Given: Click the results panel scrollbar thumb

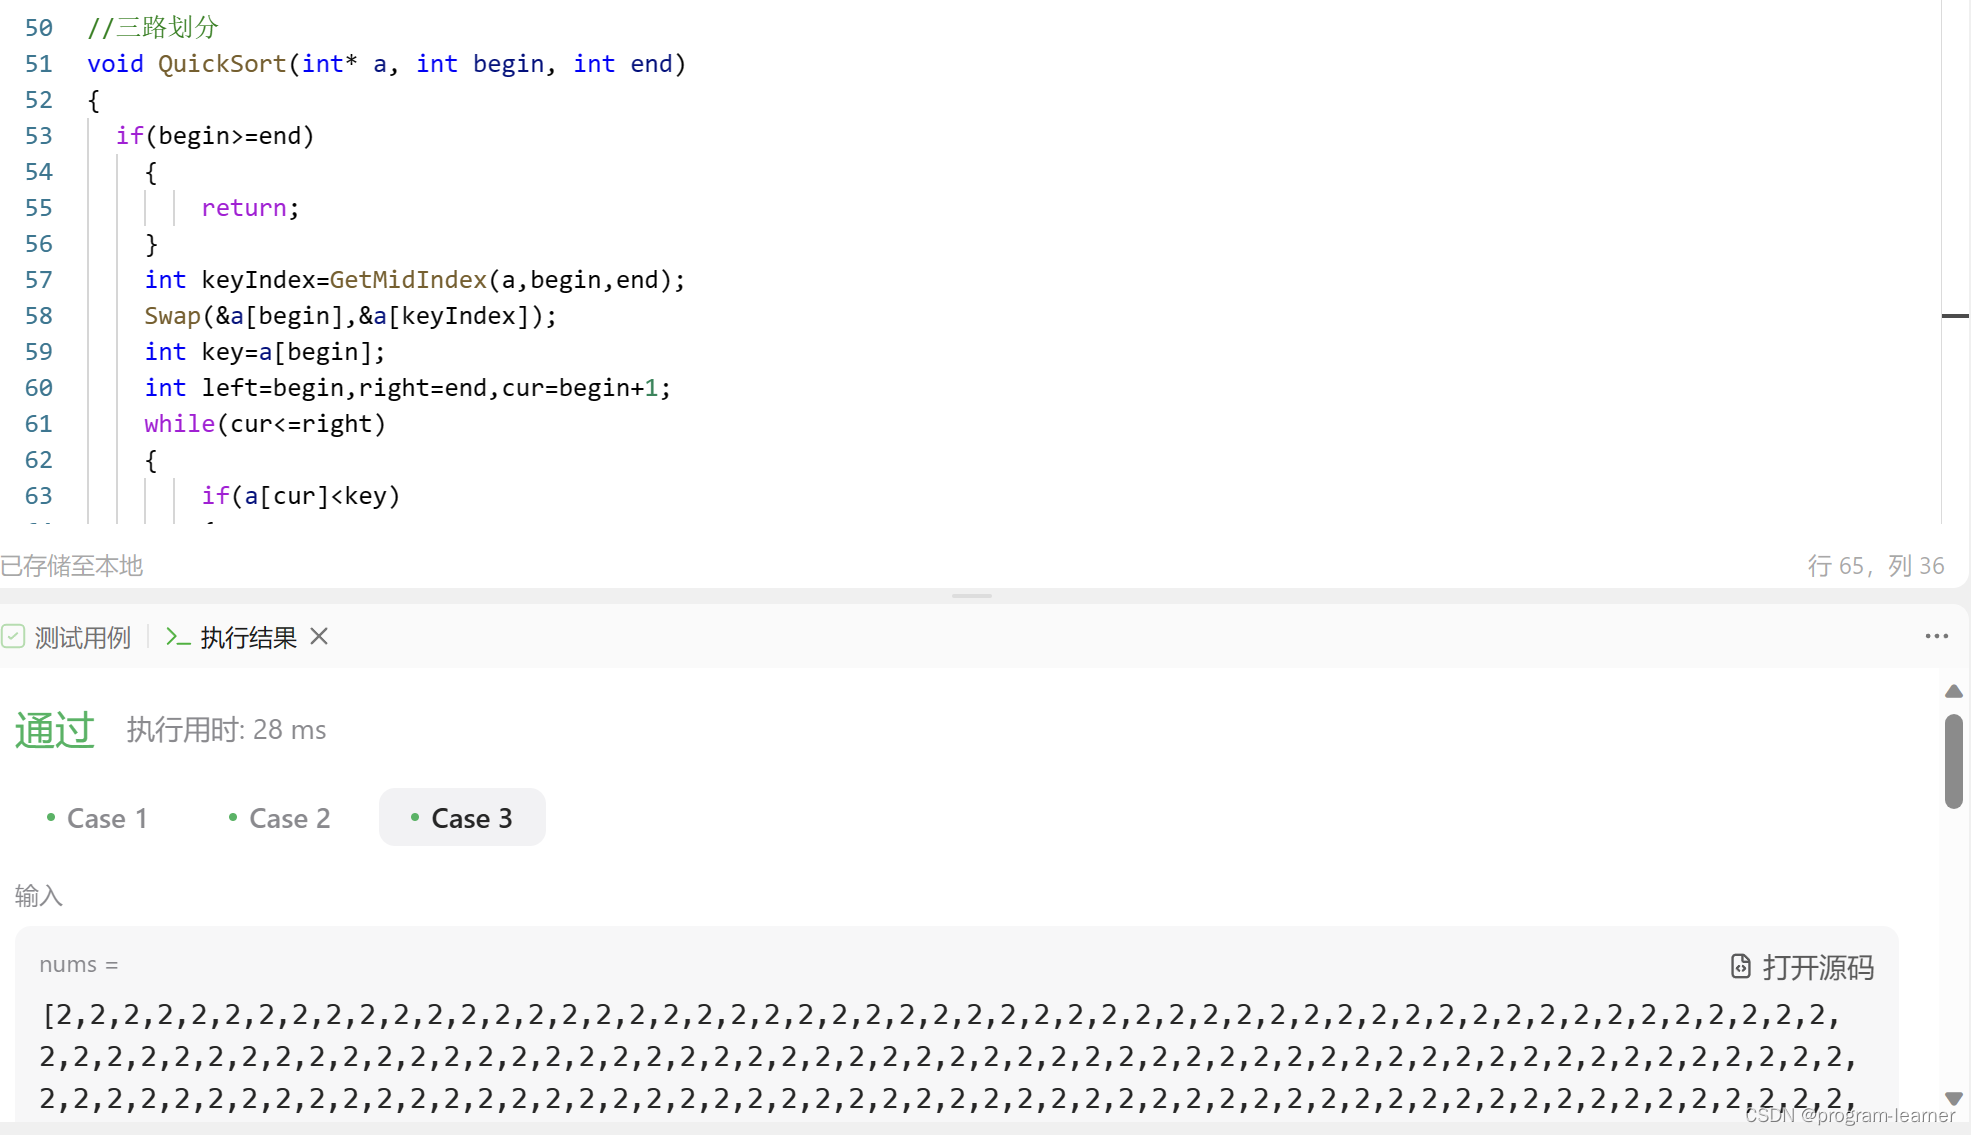Looking at the screenshot, I should tap(1953, 760).
